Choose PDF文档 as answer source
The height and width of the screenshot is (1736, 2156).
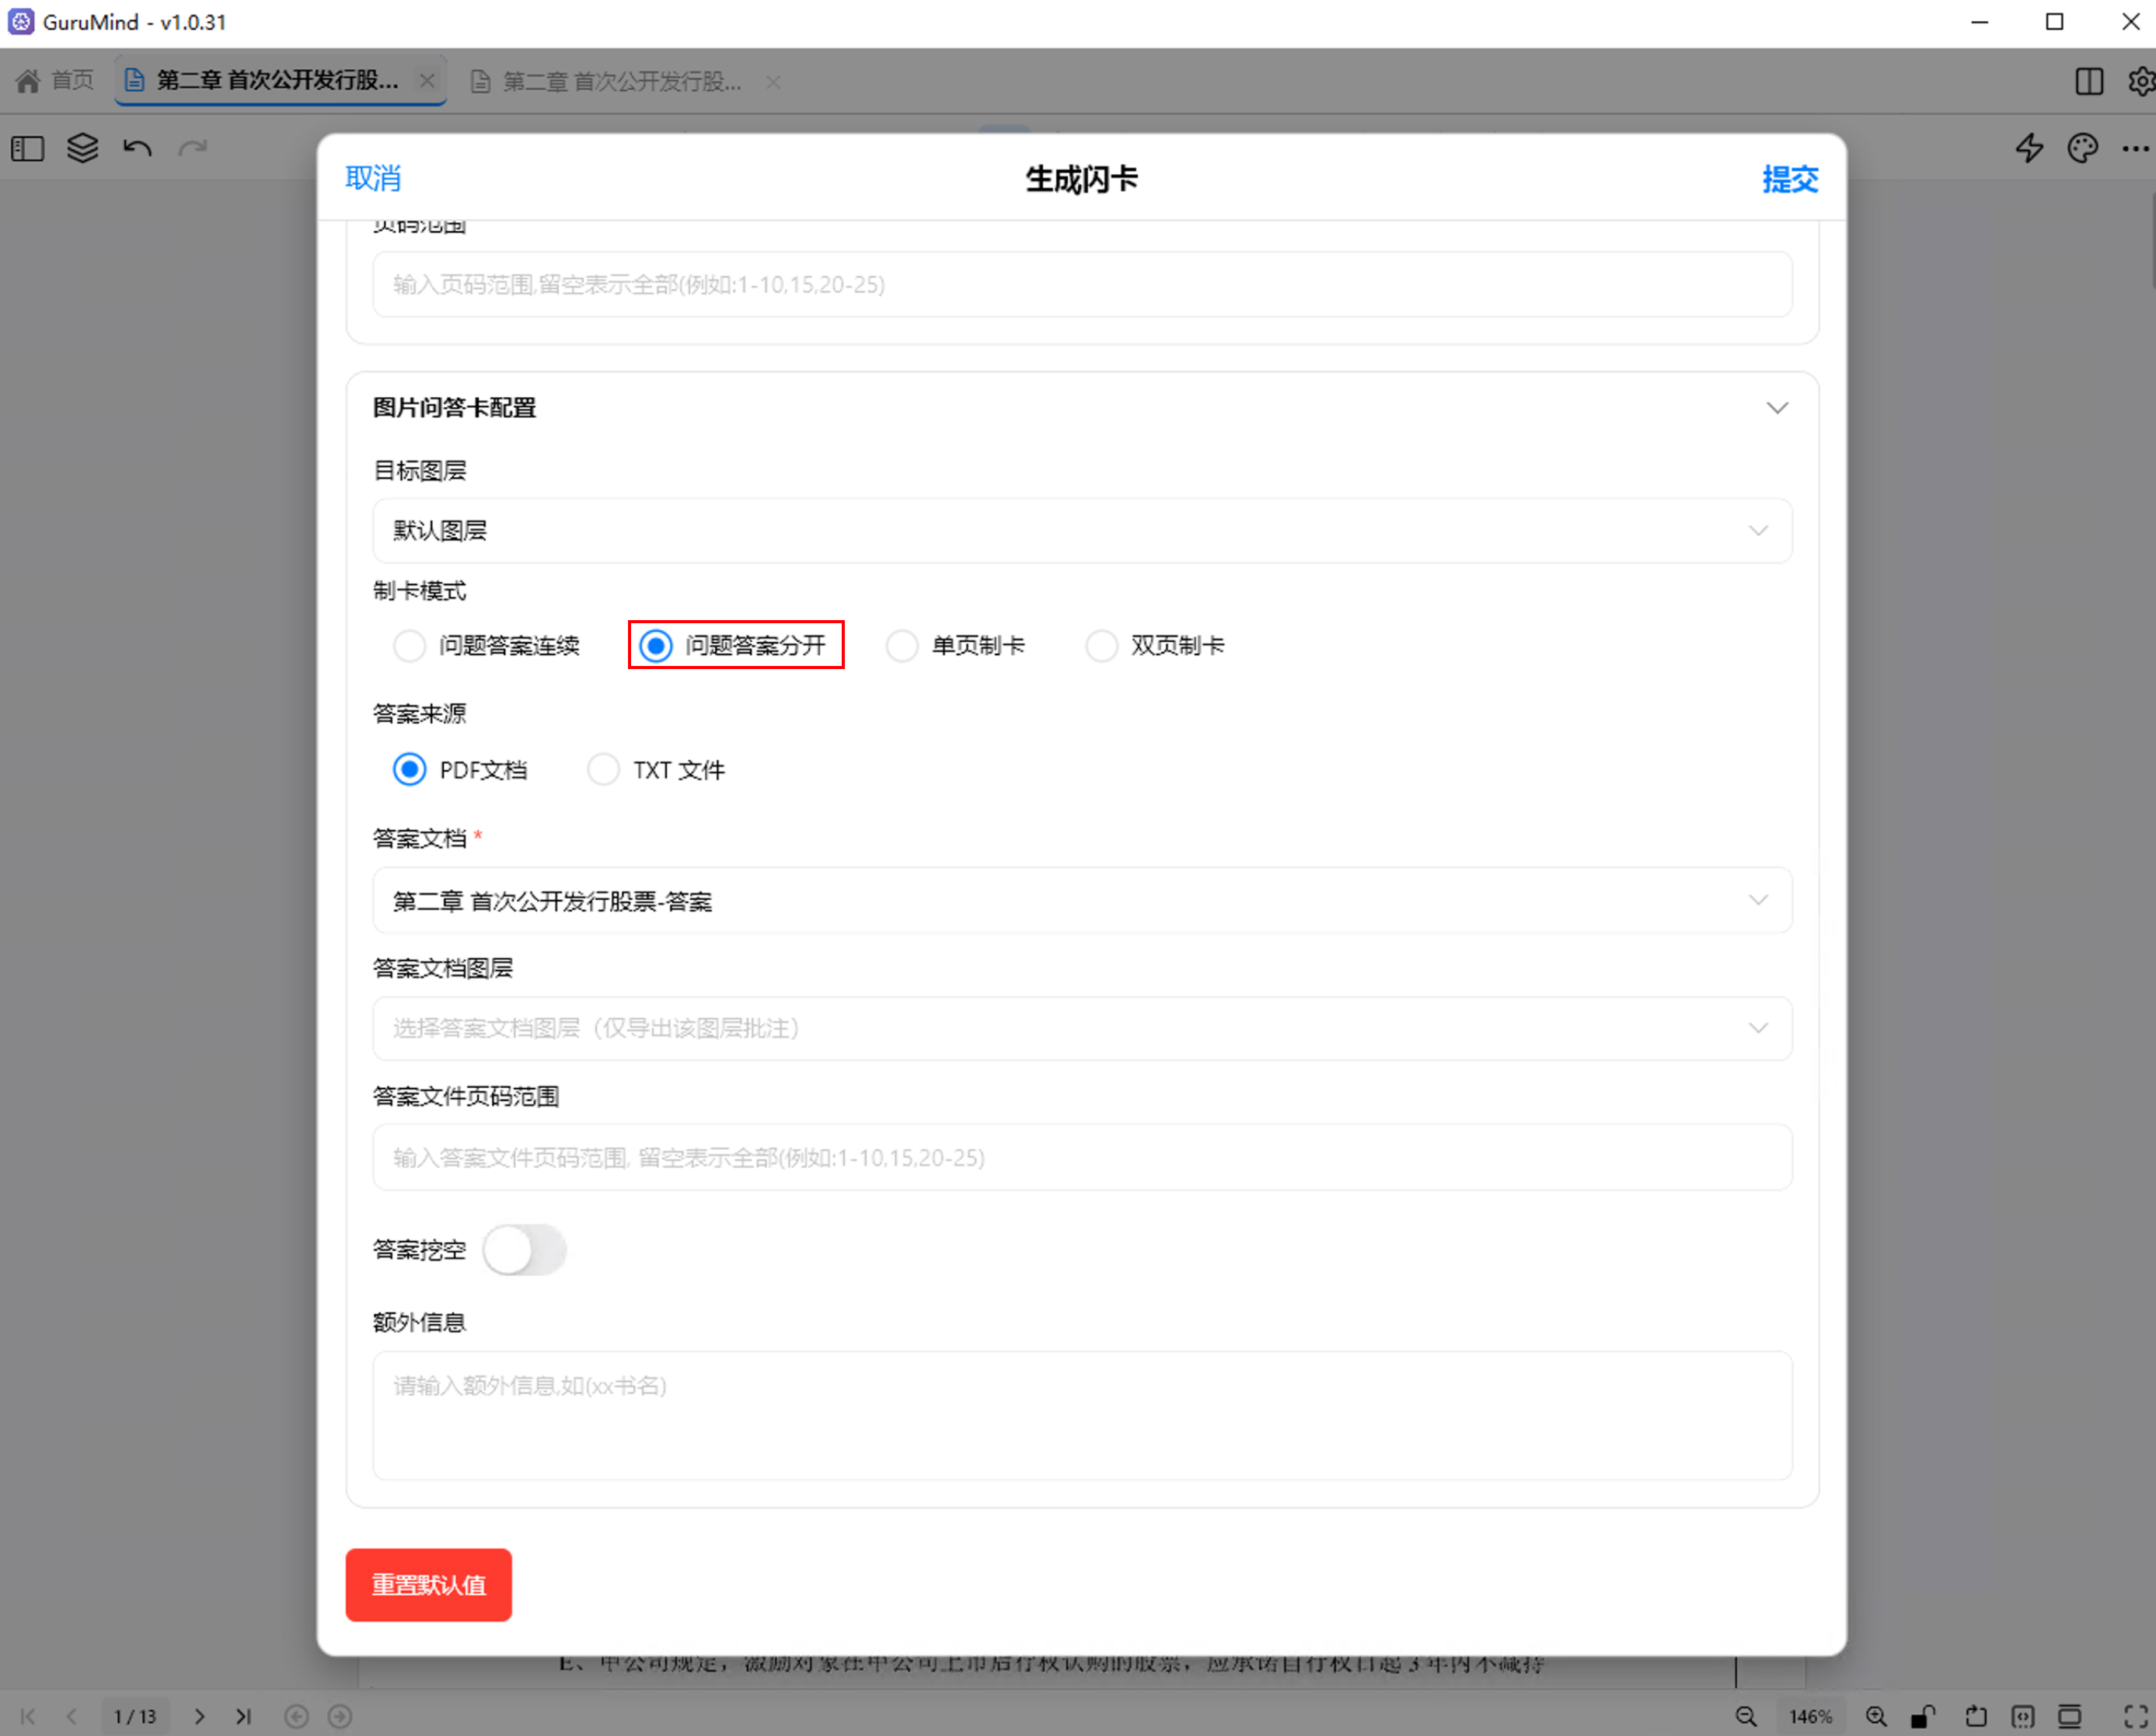coord(460,770)
